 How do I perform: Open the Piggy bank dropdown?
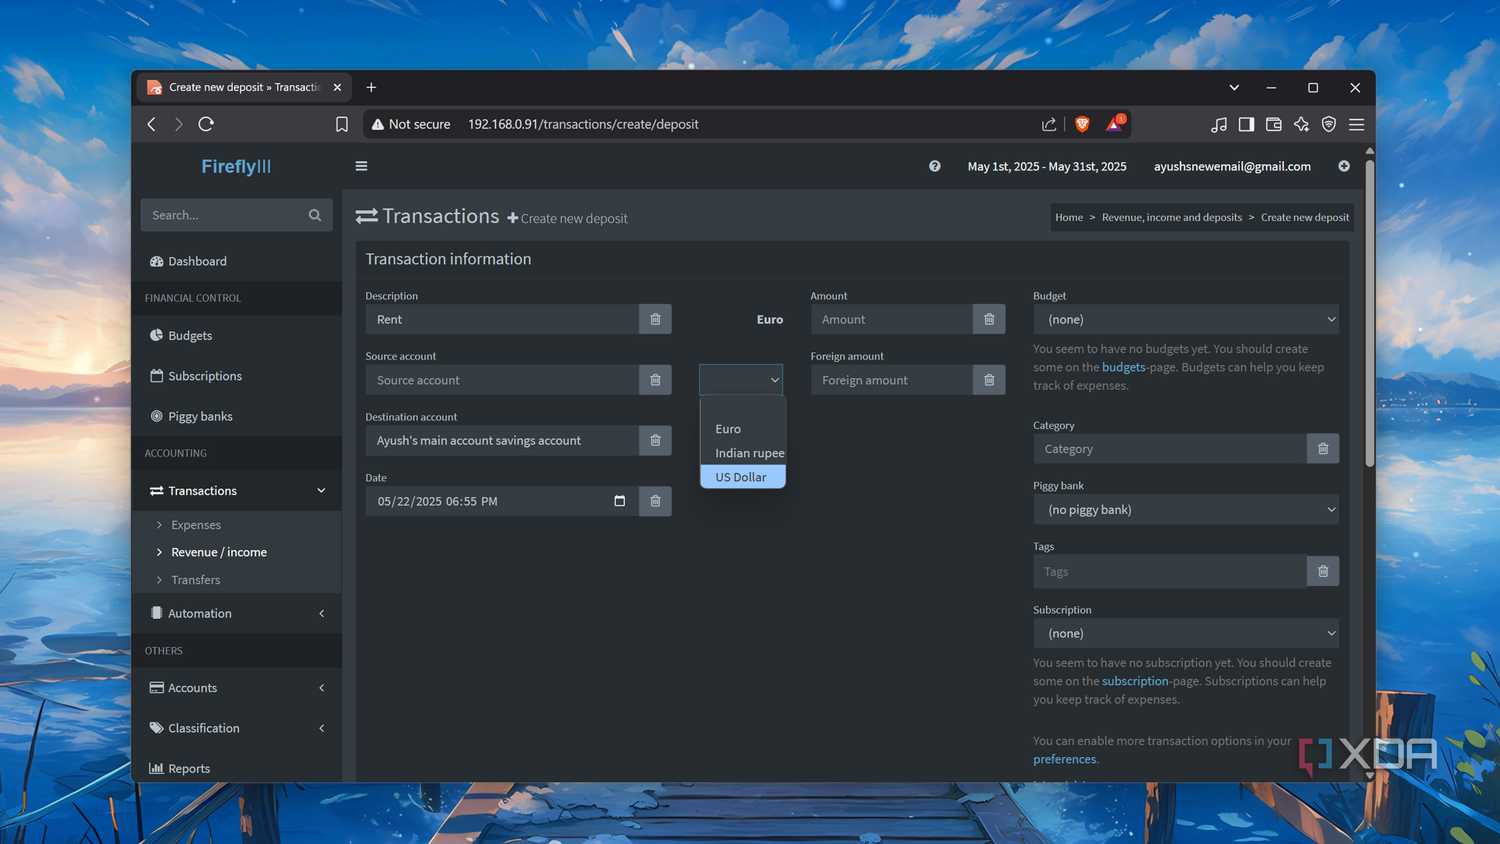tap(1186, 510)
